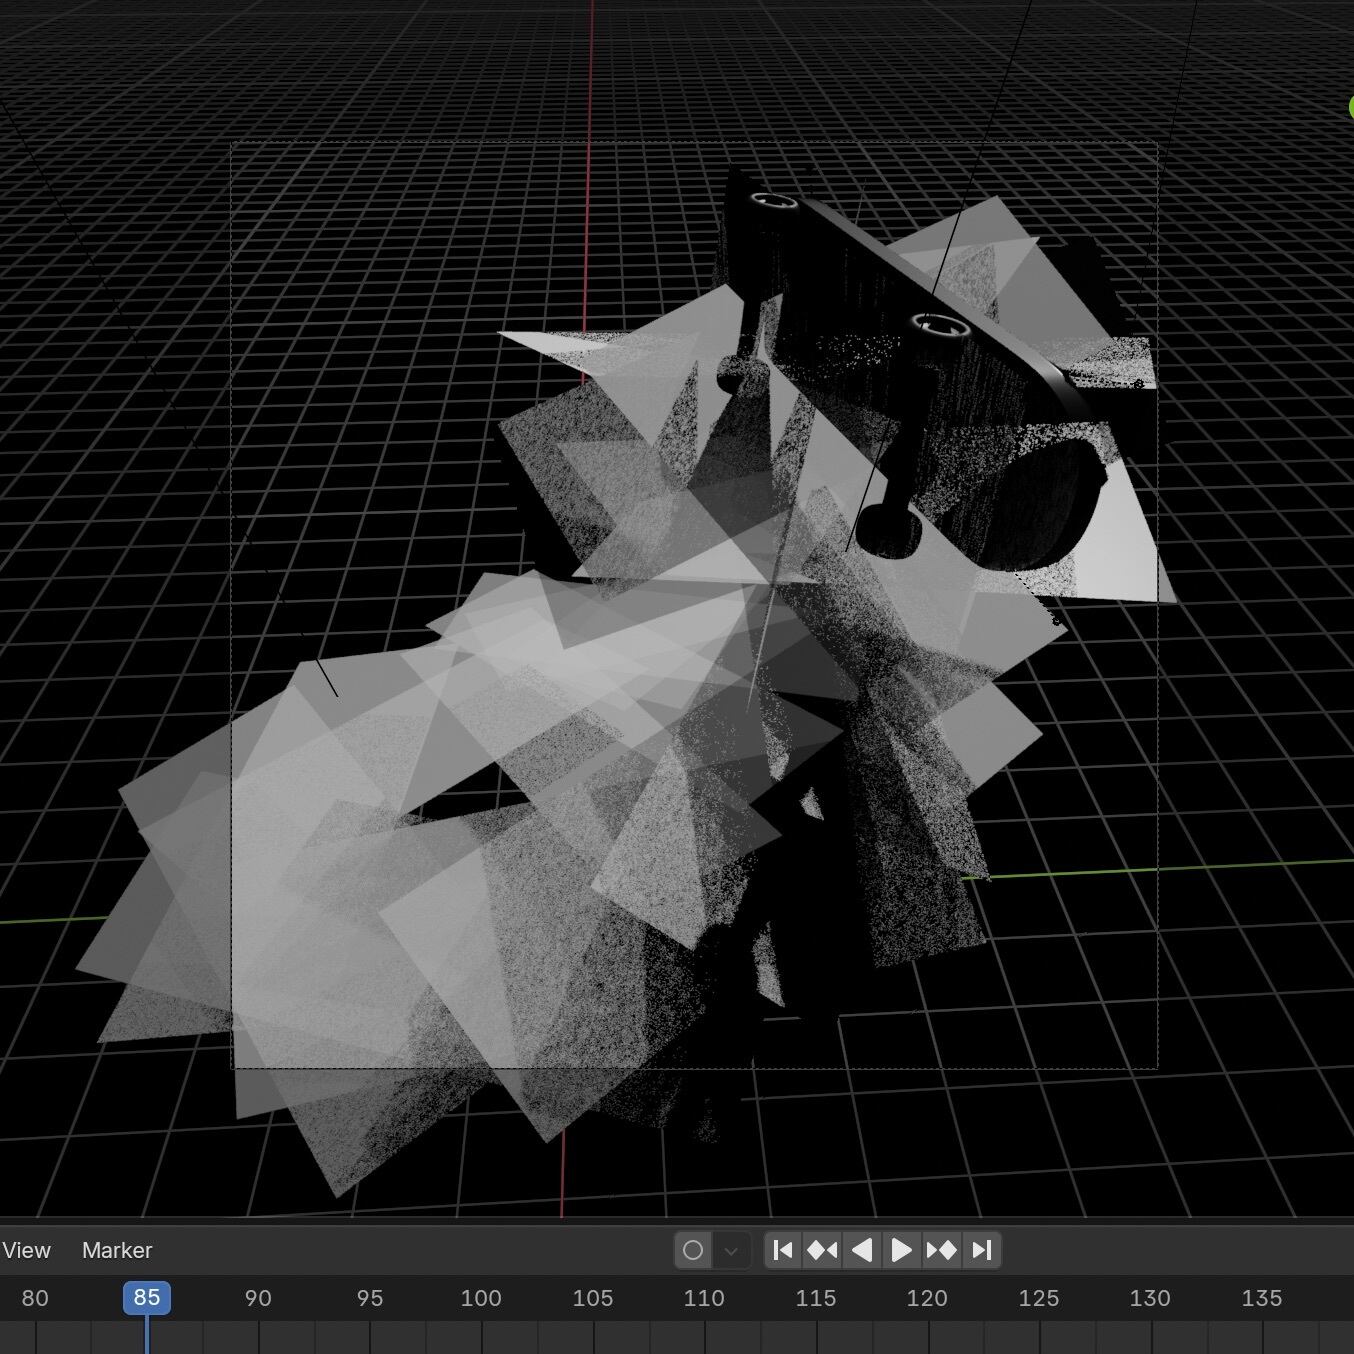Scrub to frame 135 on the timeline
1354x1354 pixels.
coord(1261,1298)
